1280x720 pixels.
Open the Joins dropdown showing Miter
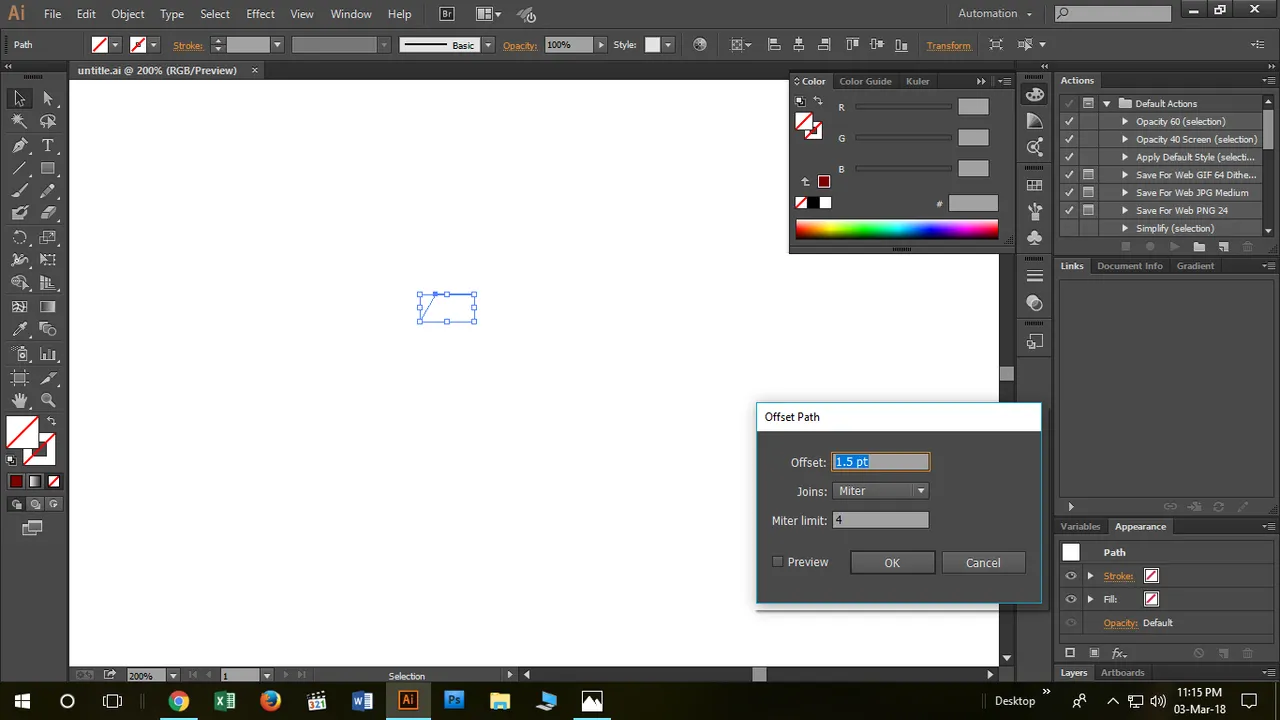click(880, 491)
